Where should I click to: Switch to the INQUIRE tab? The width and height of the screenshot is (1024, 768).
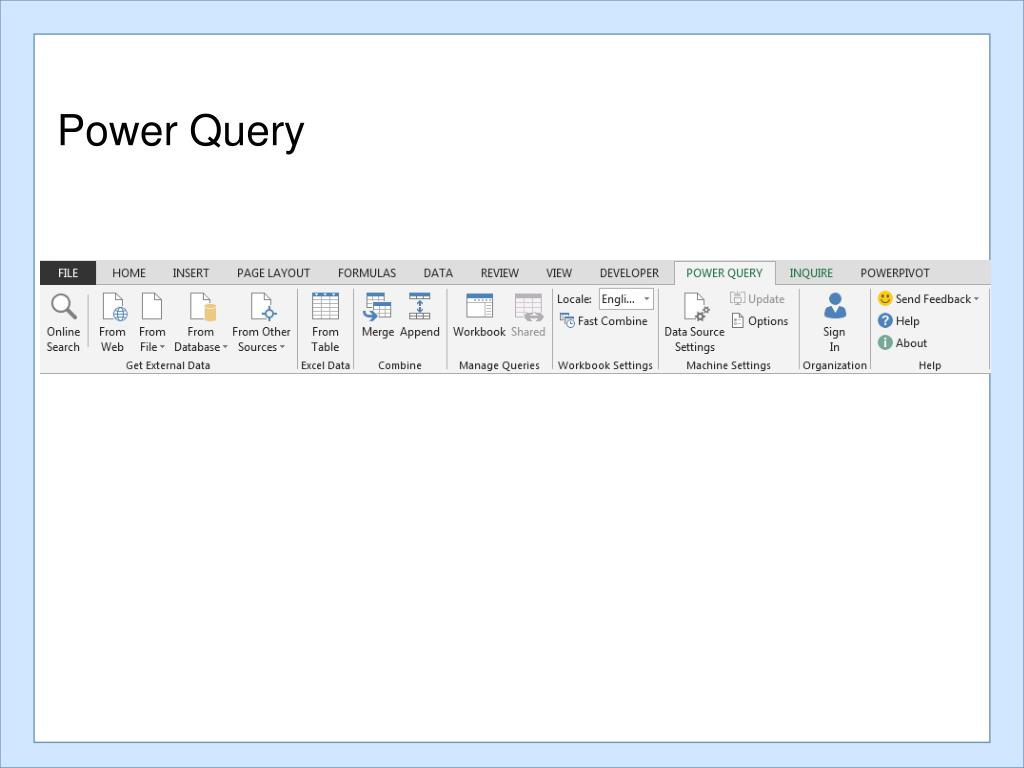coord(811,273)
